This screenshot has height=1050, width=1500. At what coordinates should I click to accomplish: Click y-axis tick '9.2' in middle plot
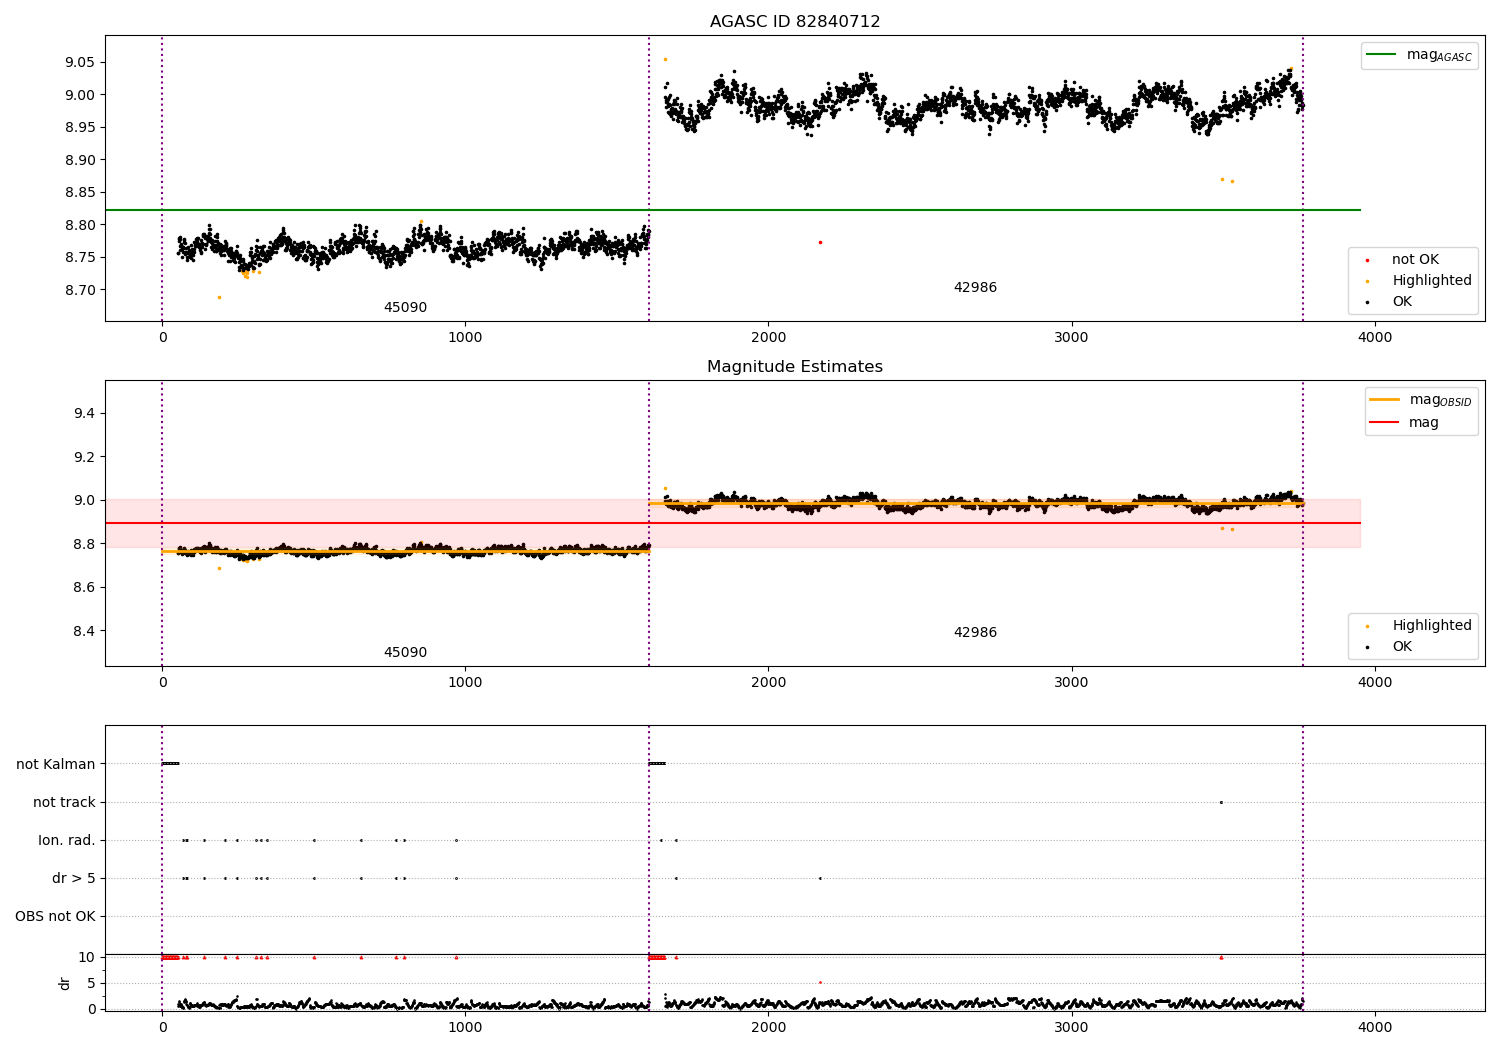(84, 457)
